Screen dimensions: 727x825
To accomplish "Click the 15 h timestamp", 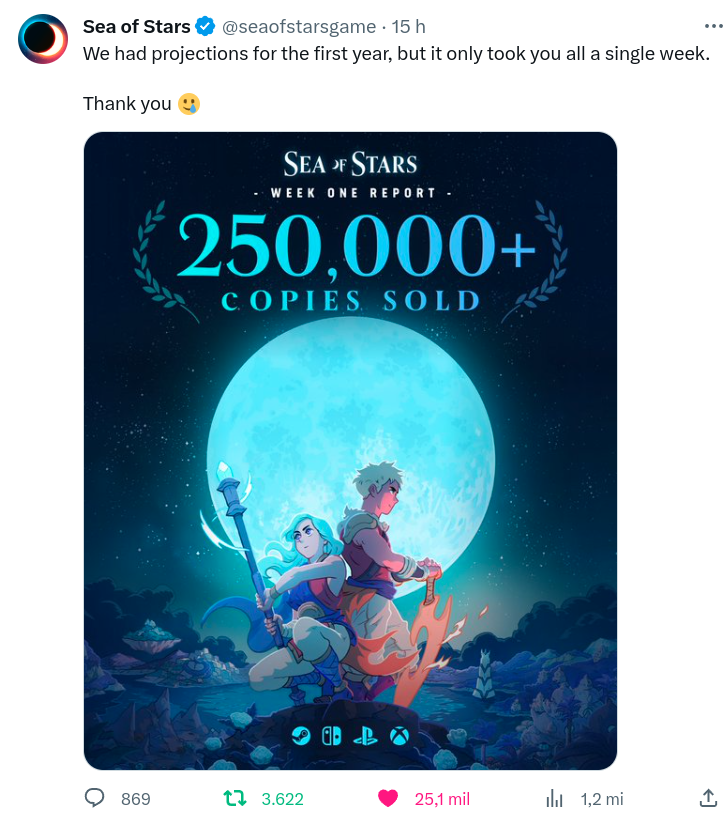I will point(408,26).
